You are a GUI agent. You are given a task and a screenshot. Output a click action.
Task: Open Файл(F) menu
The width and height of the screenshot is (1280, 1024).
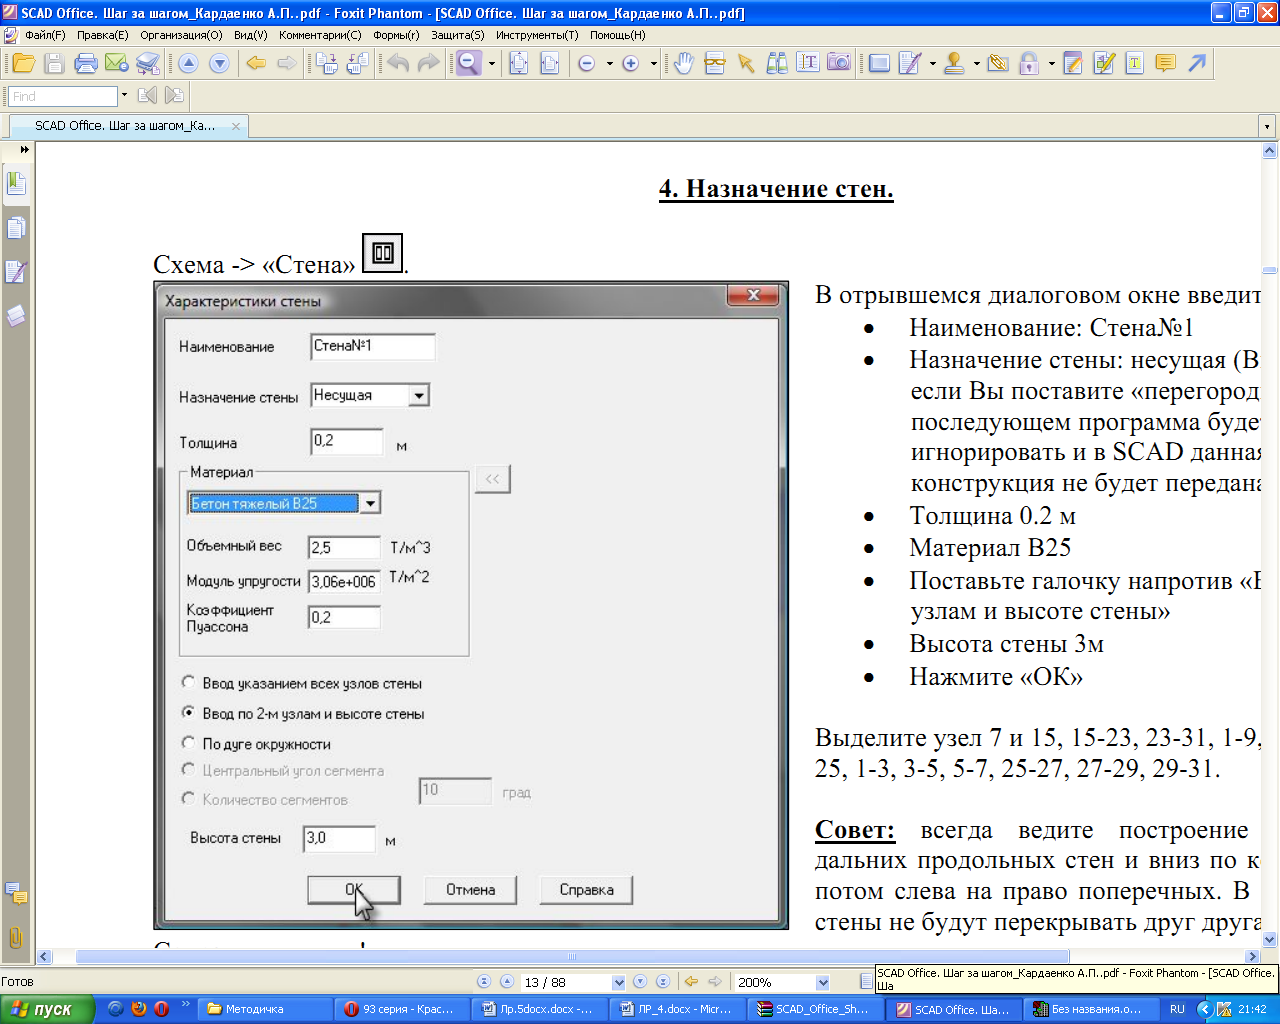45,35
